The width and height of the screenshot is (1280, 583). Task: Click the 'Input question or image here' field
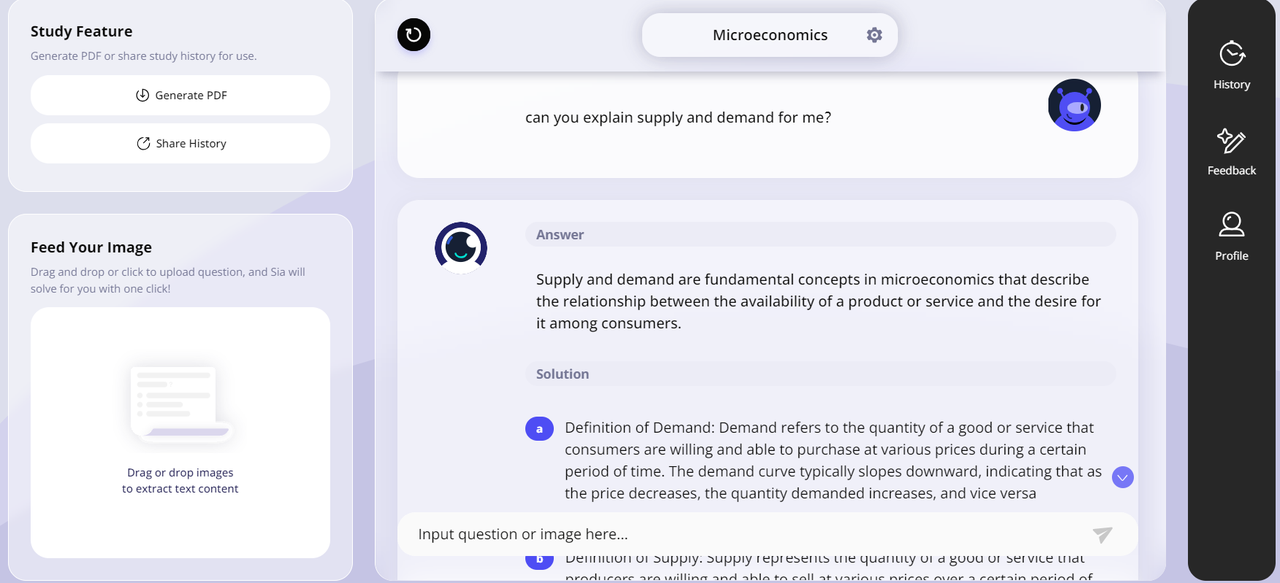pyautogui.click(x=768, y=534)
